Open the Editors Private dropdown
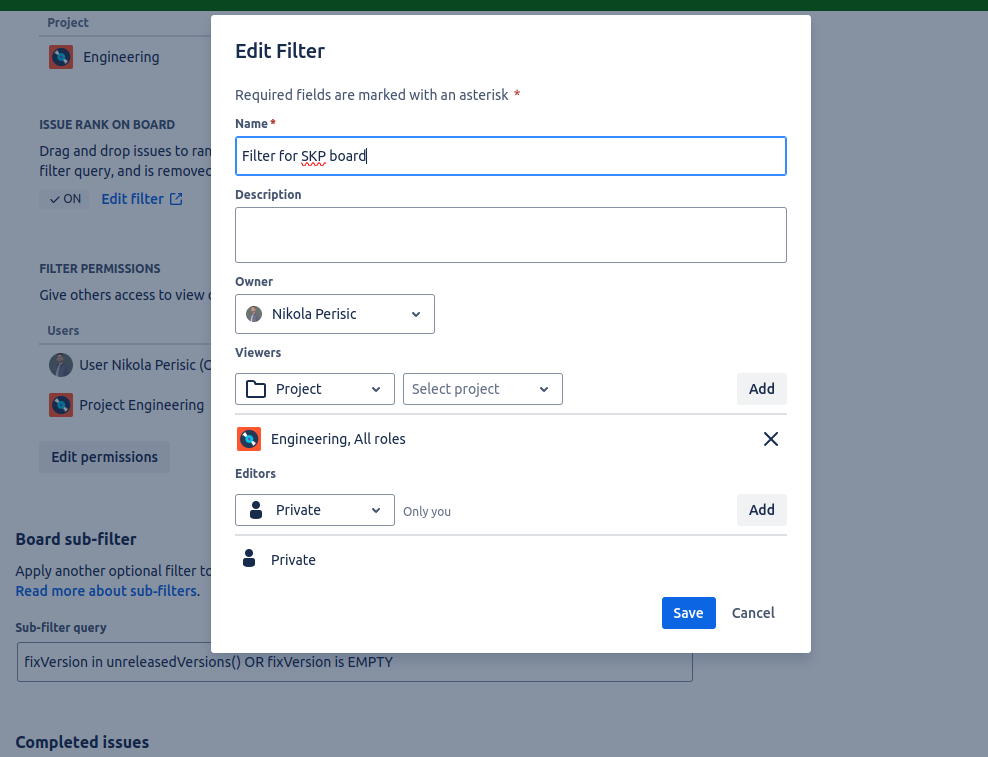This screenshot has height=757, width=988. coord(315,510)
